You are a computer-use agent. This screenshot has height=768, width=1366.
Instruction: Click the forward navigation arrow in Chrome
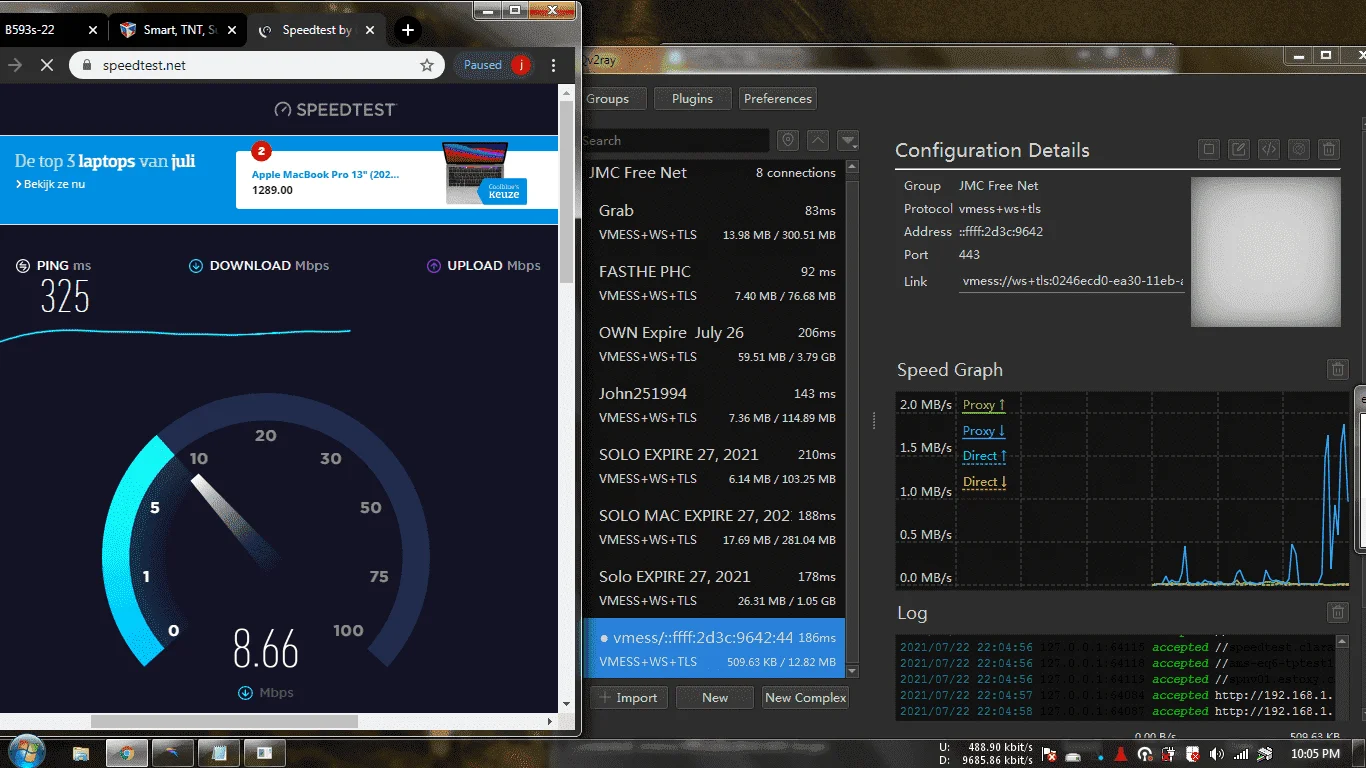15,65
